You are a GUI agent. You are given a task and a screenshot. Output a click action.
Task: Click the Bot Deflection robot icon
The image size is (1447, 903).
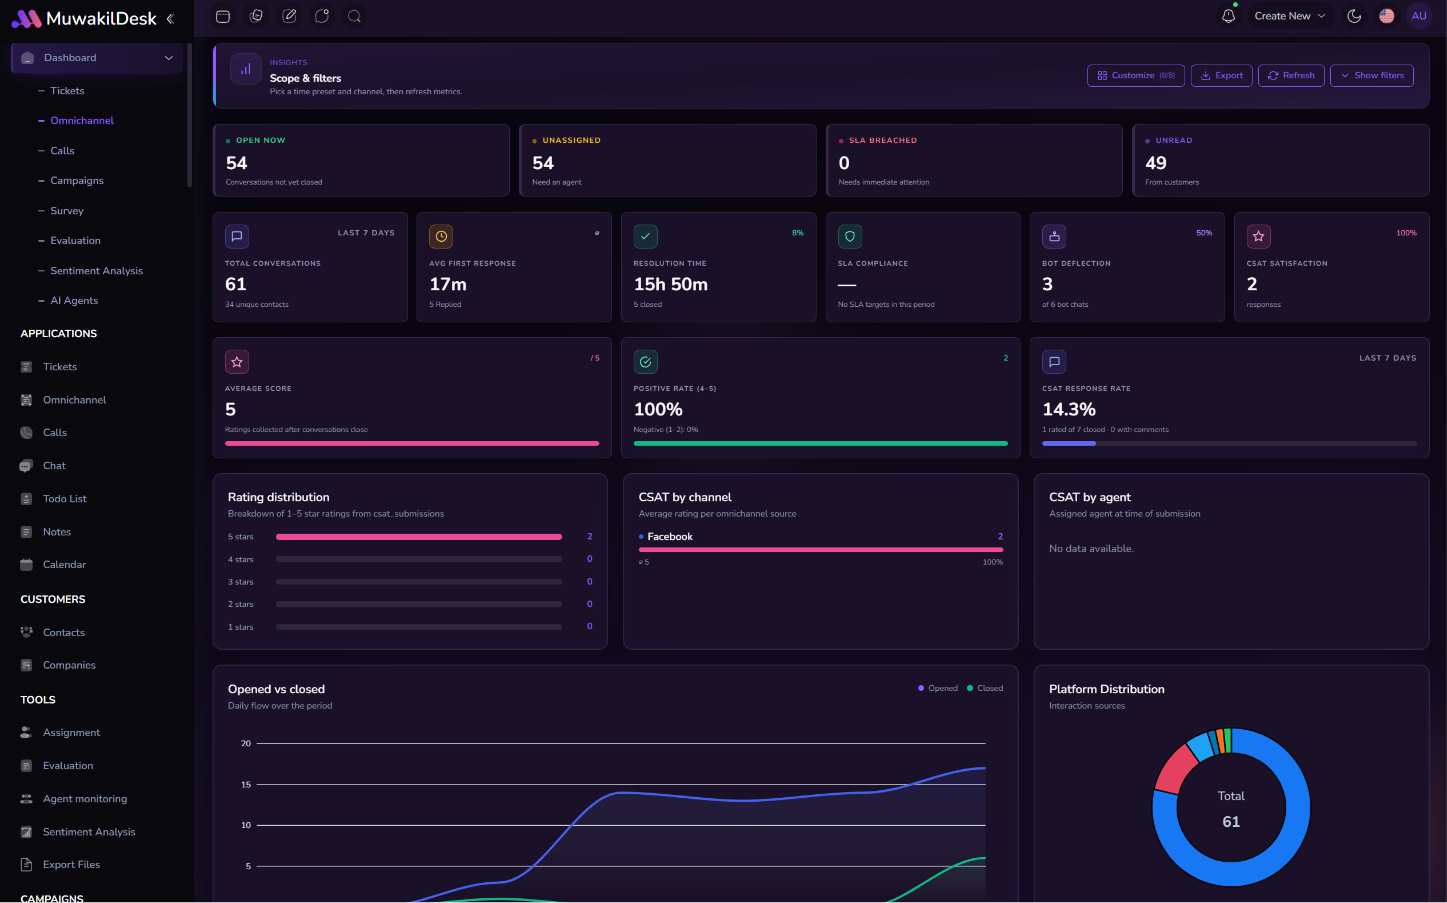pyautogui.click(x=1054, y=237)
